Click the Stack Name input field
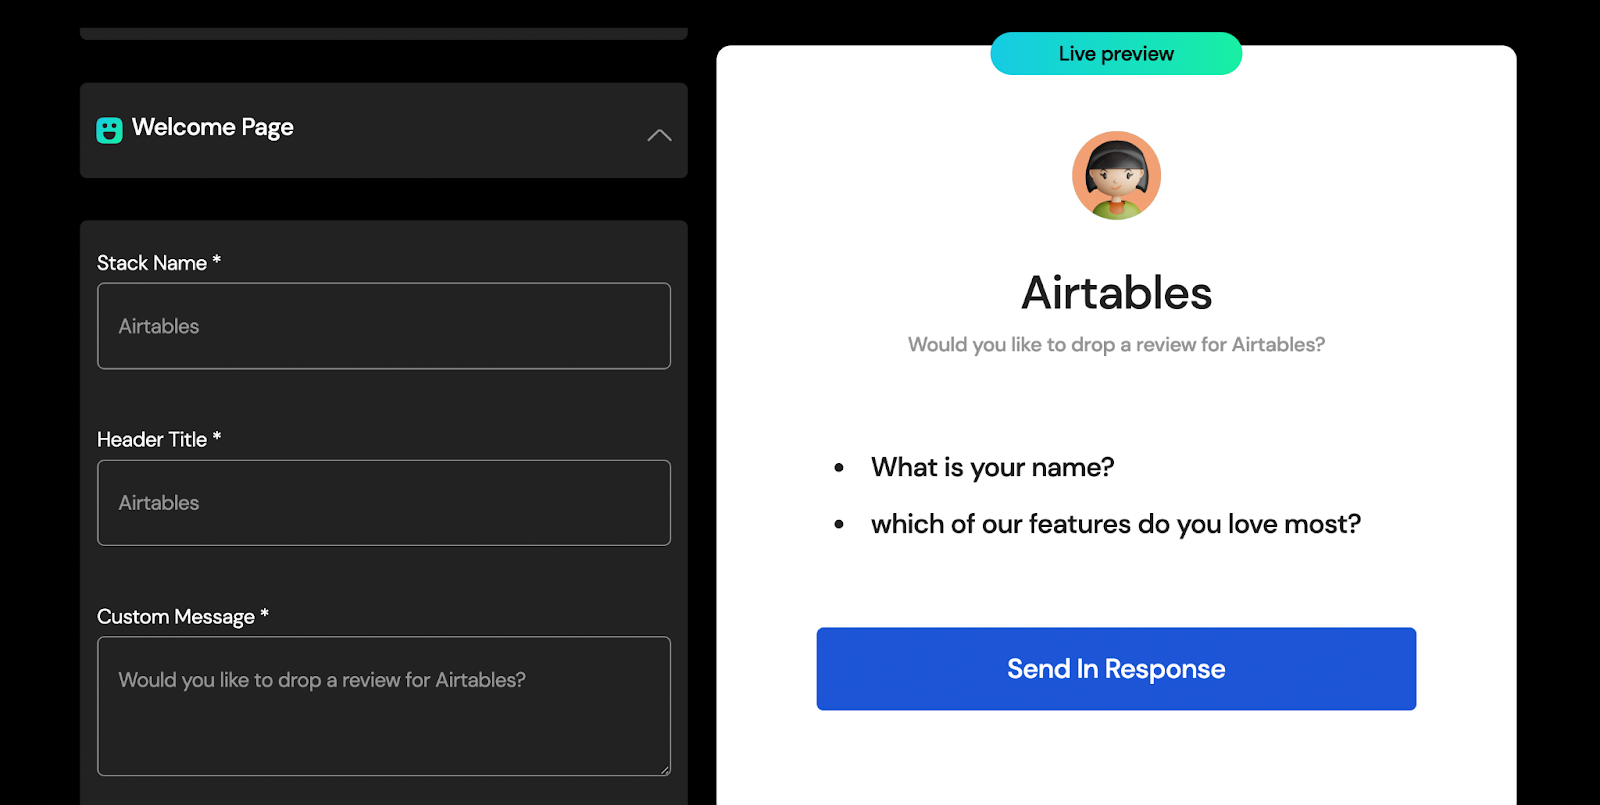Viewport: 1600px width, 805px height. pos(384,326)
